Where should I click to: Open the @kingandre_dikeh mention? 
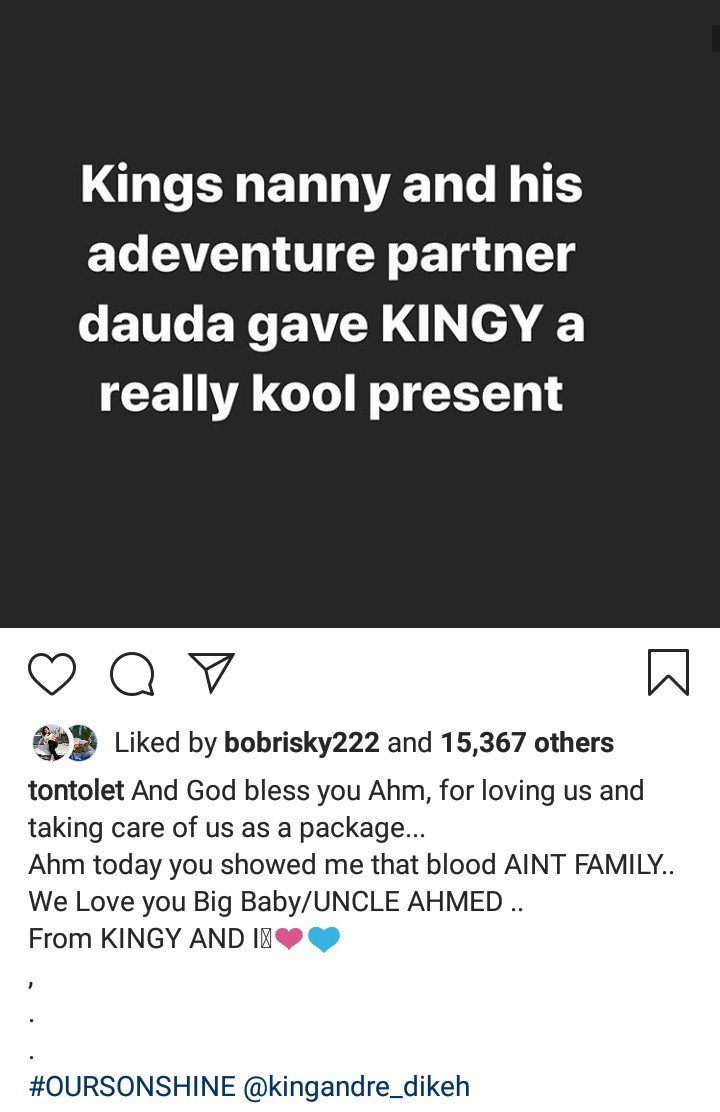click(x=356, y=1087)
